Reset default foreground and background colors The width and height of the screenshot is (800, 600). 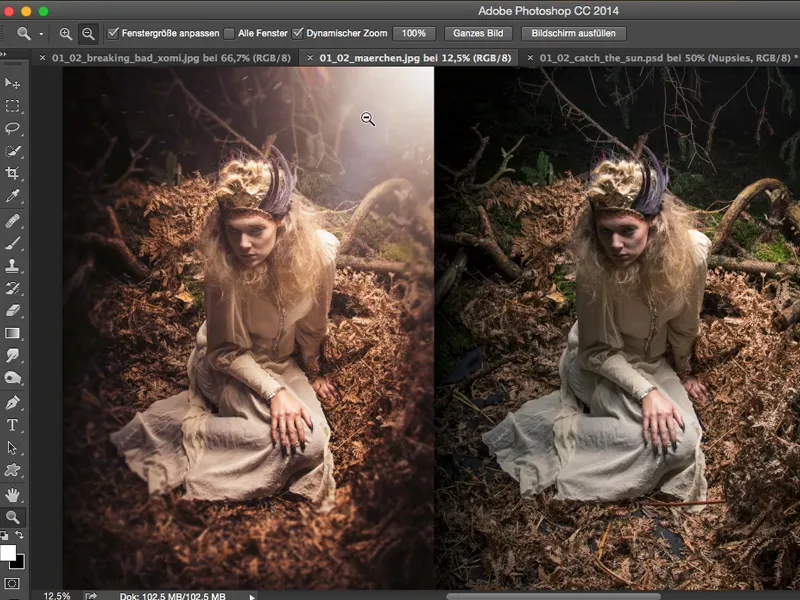click(4, 535)
